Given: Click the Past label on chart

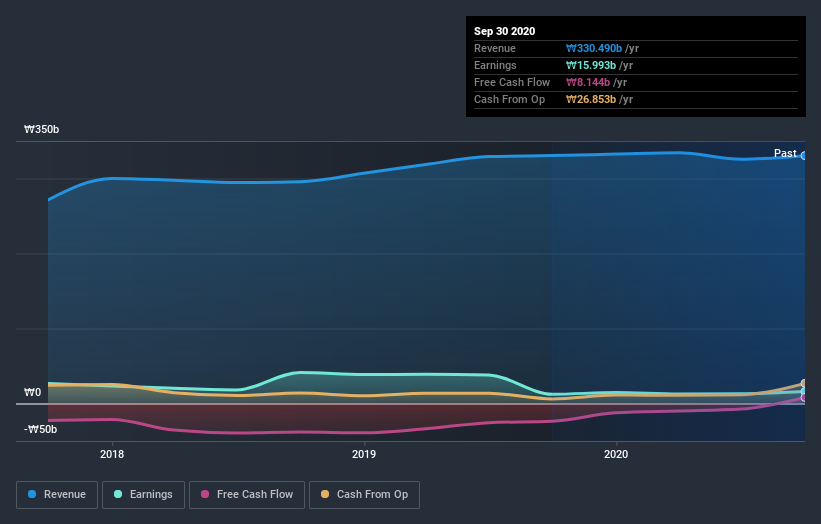Looking at the screenshot, I should (785, 153).
